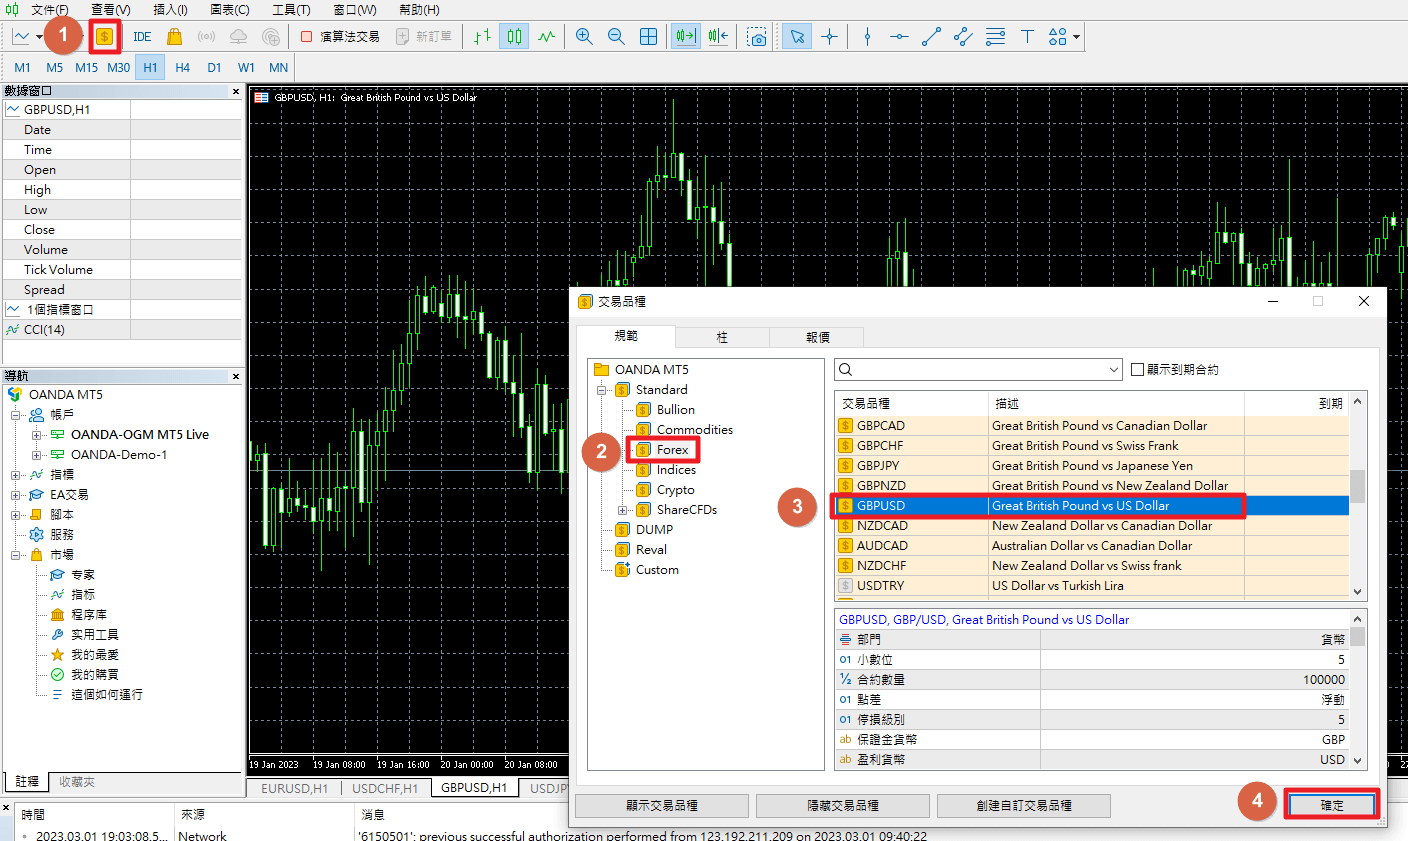Image resolution: width=1408 pixels, height=841 pixels.
Task: Click the VPS cloud icon
Action: (238, 37)
